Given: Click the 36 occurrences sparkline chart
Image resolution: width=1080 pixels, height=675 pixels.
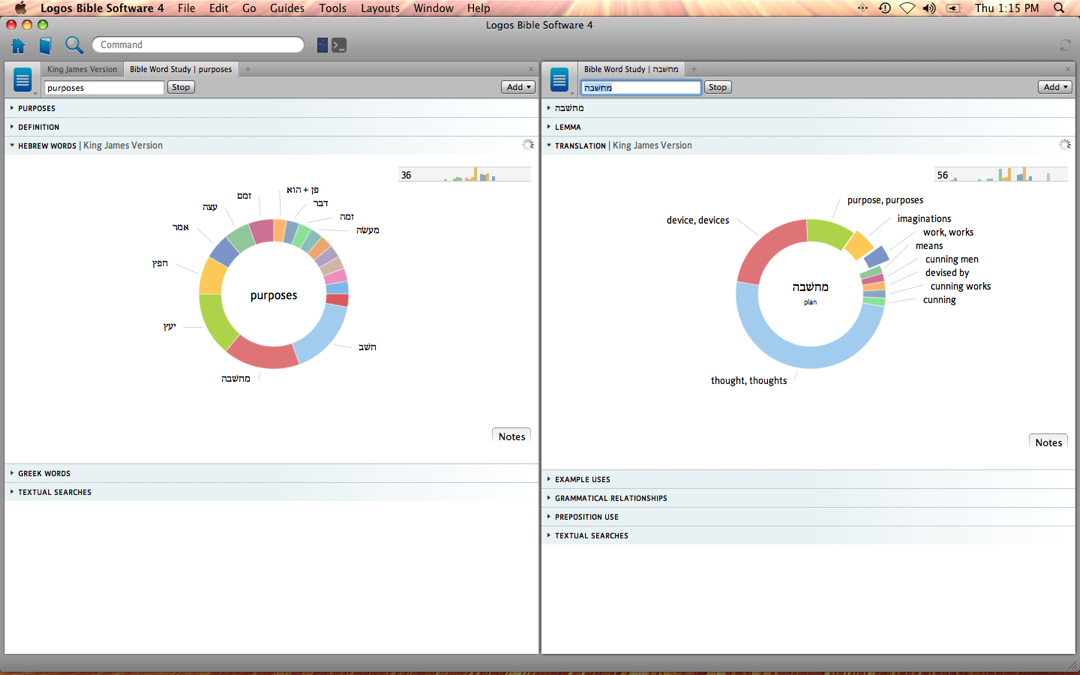Looking at the screenshot, I should pyautogui.click(x=465, y=175).
